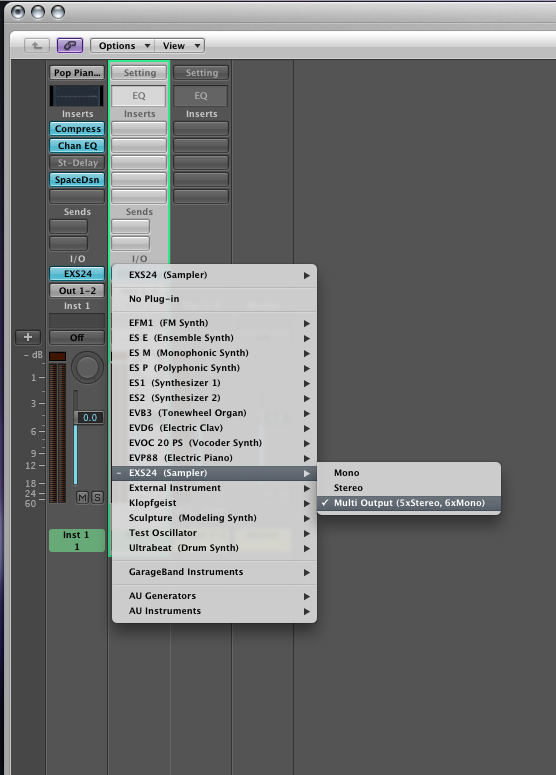Expand EVP88 (Electric Piano) entry
The width and height of the screenshot is (556, 775).
pos(214,458)
